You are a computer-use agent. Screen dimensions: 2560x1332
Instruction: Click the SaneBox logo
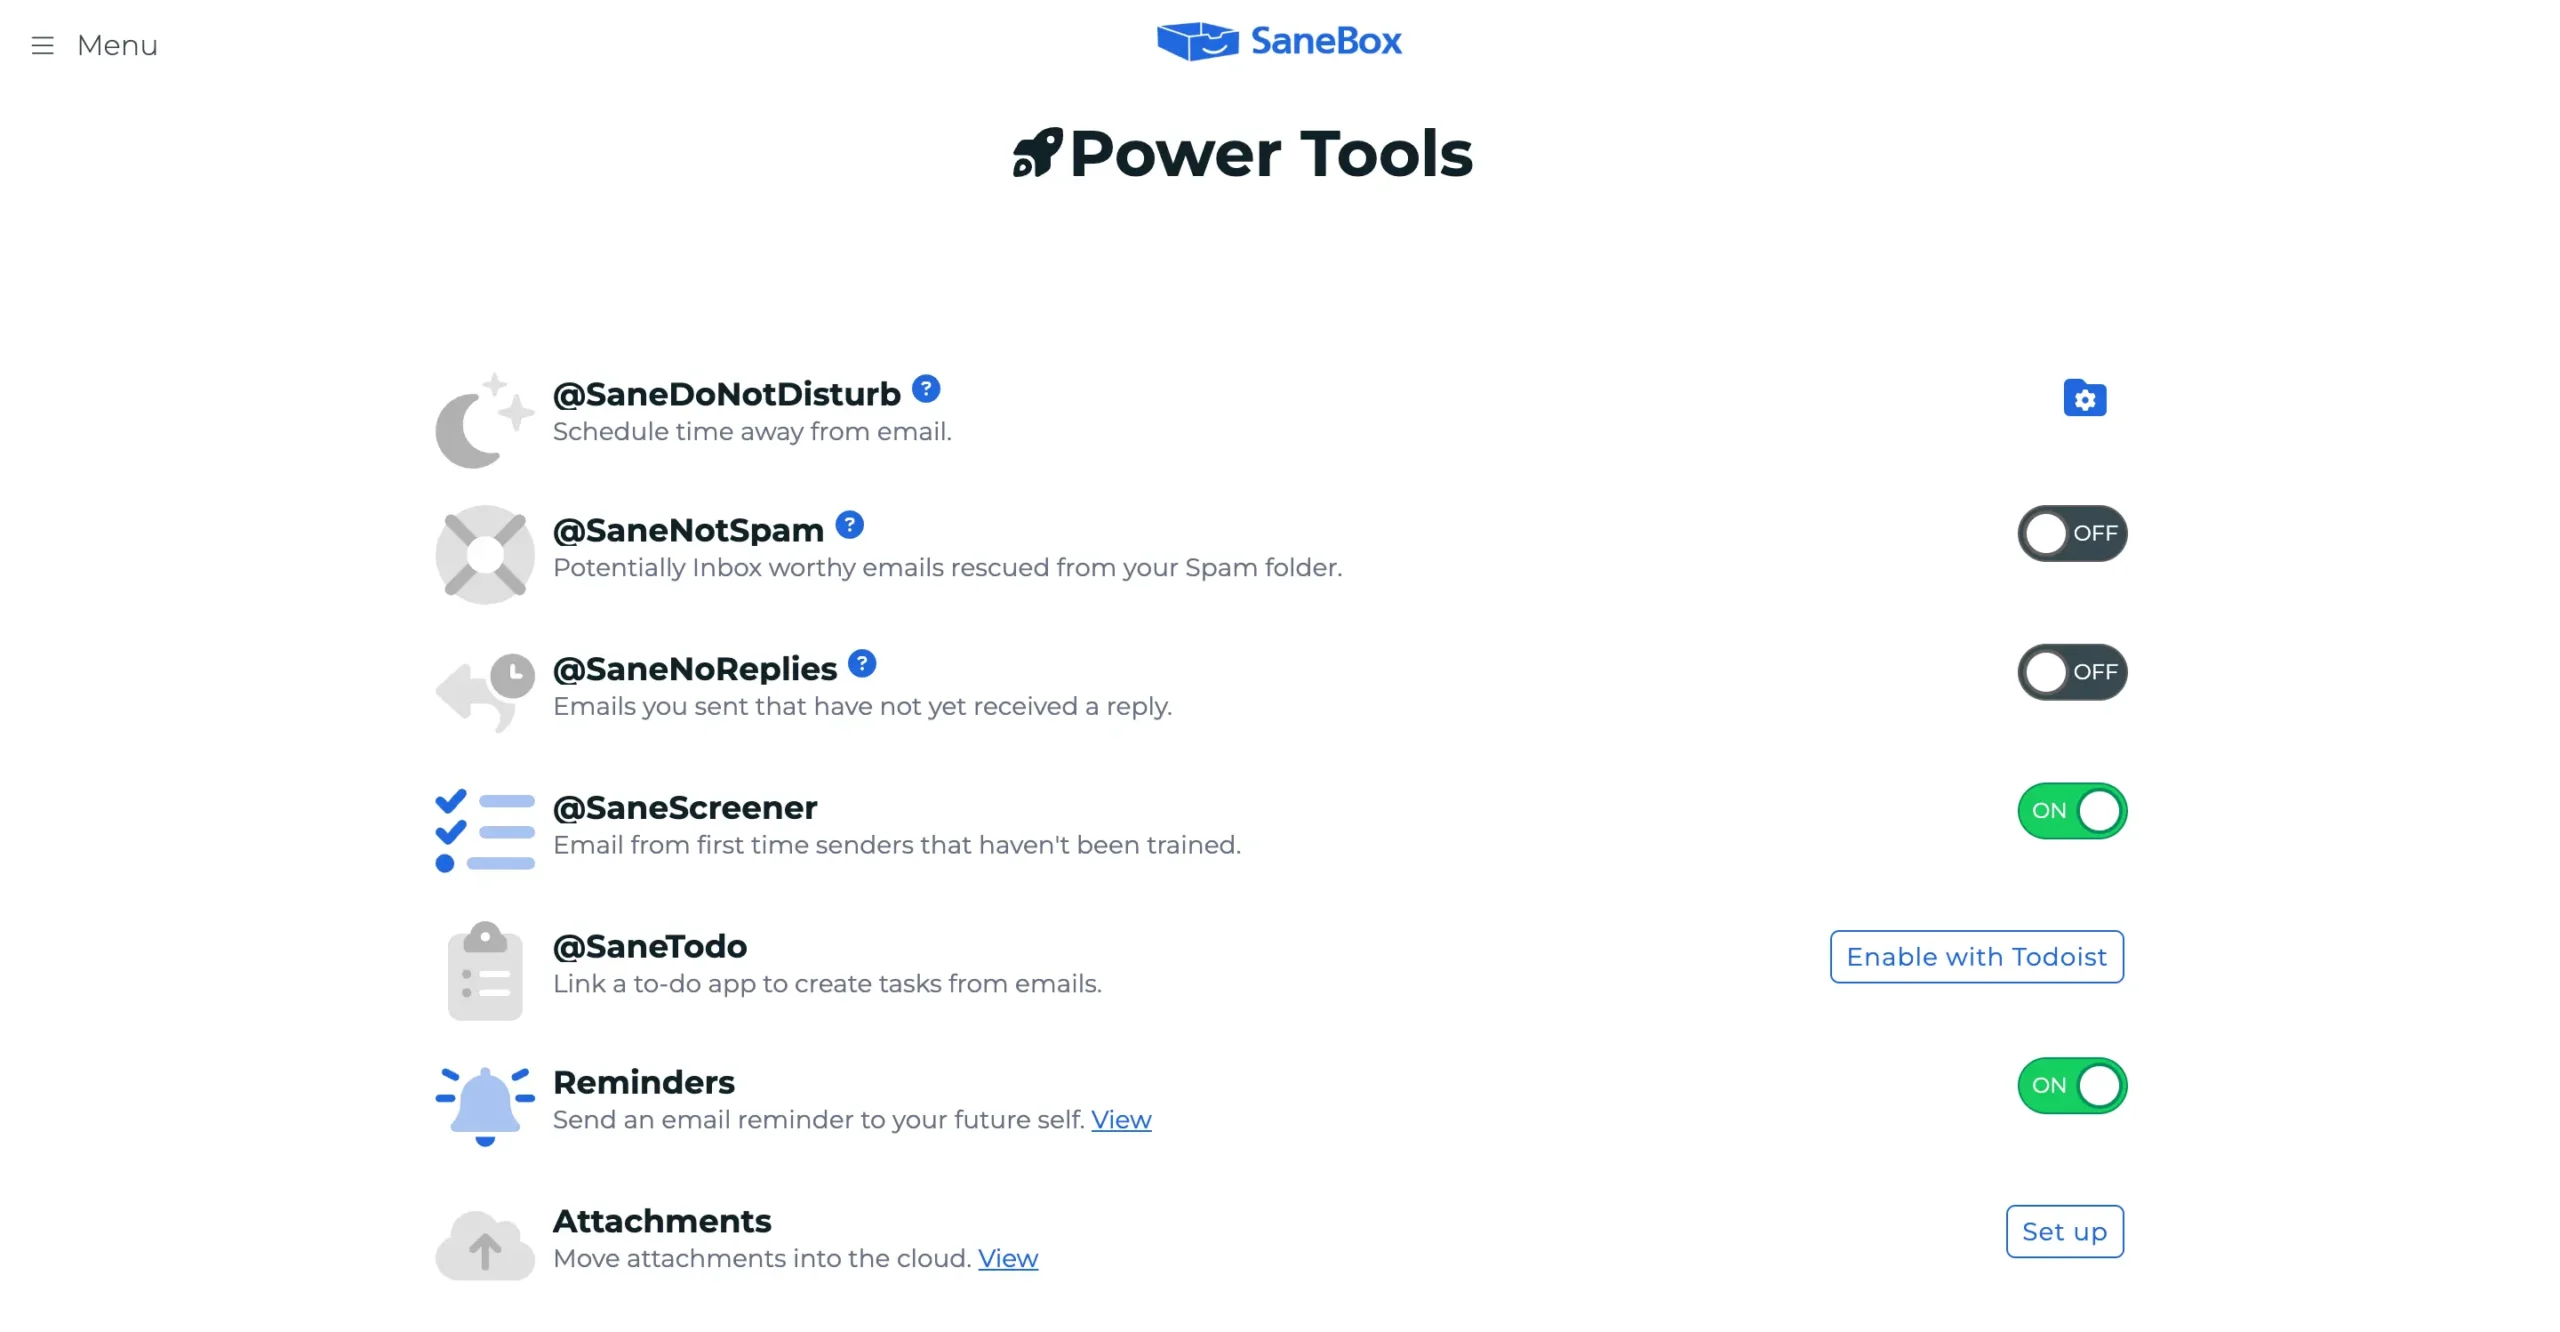1279,42
